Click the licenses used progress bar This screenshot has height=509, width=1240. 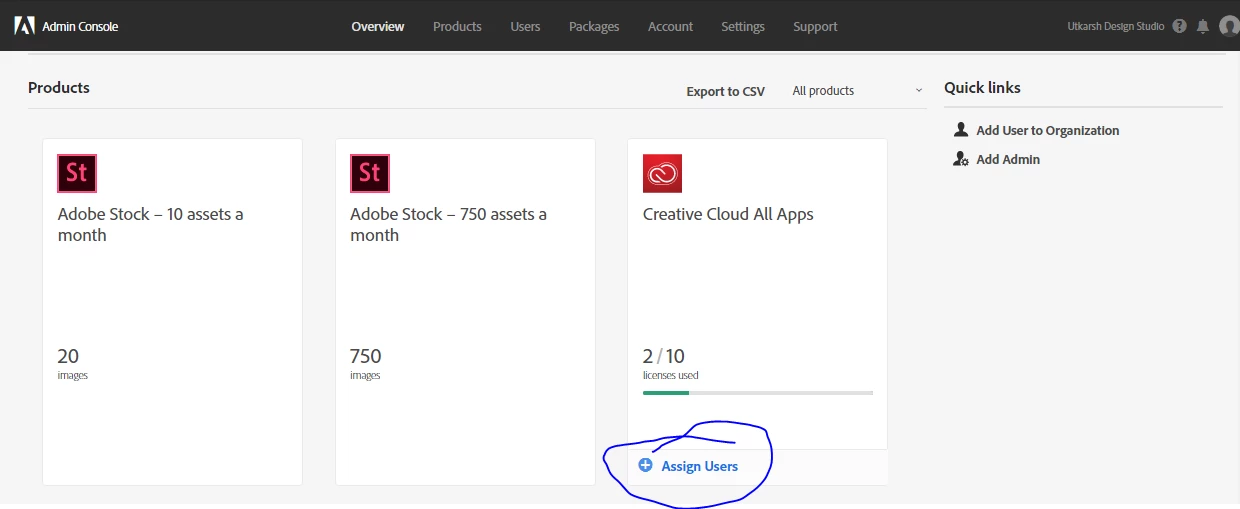(758, 393)
